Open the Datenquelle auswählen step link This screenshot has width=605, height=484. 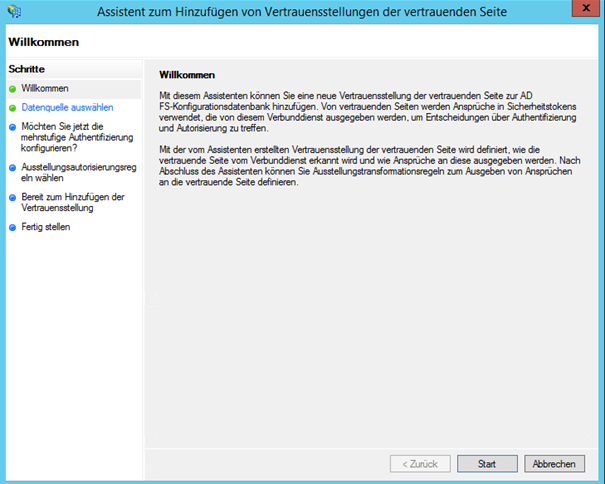[67, 107]
